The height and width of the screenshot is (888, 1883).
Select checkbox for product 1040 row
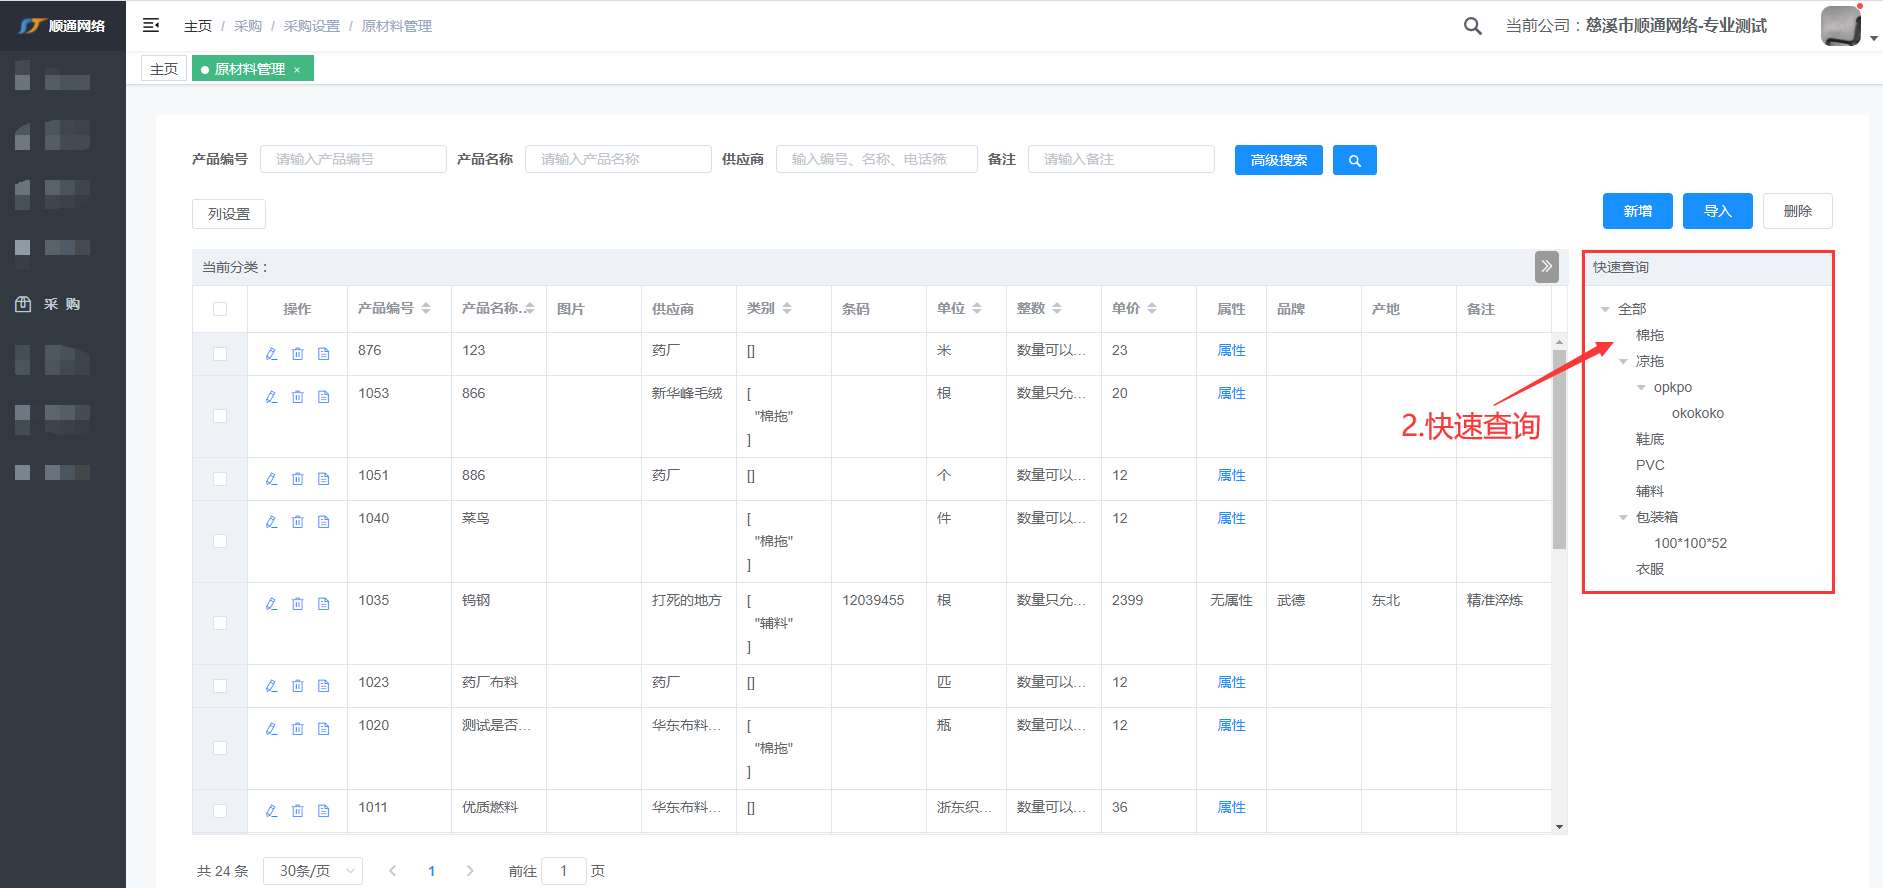click(x=220, y=541)
